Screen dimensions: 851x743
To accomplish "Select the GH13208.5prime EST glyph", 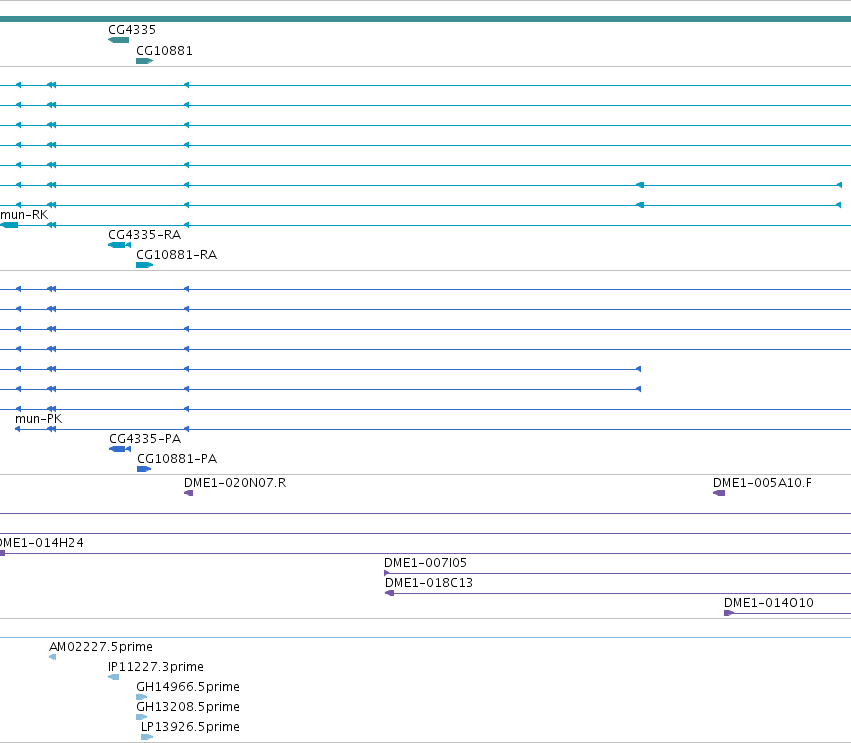I will pyautogui.click(x=142, y=717).
